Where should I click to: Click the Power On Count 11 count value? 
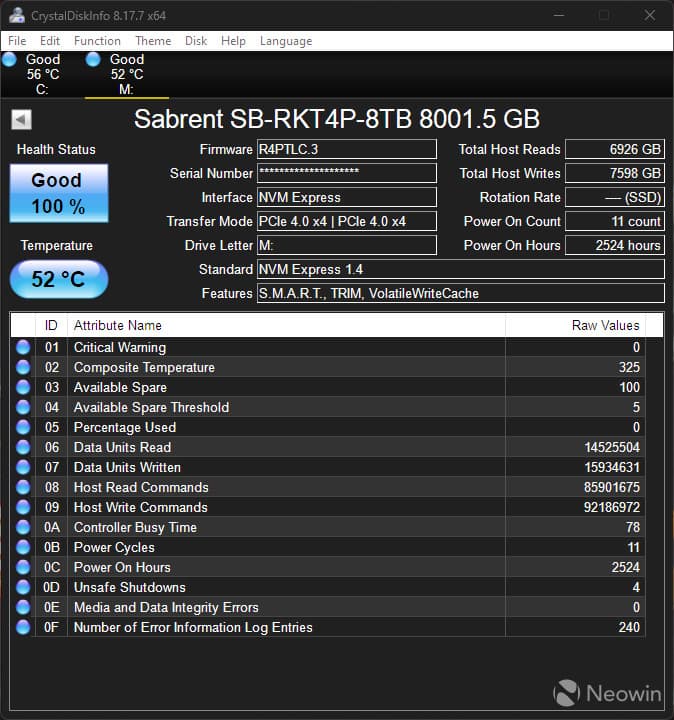point(615,221)
